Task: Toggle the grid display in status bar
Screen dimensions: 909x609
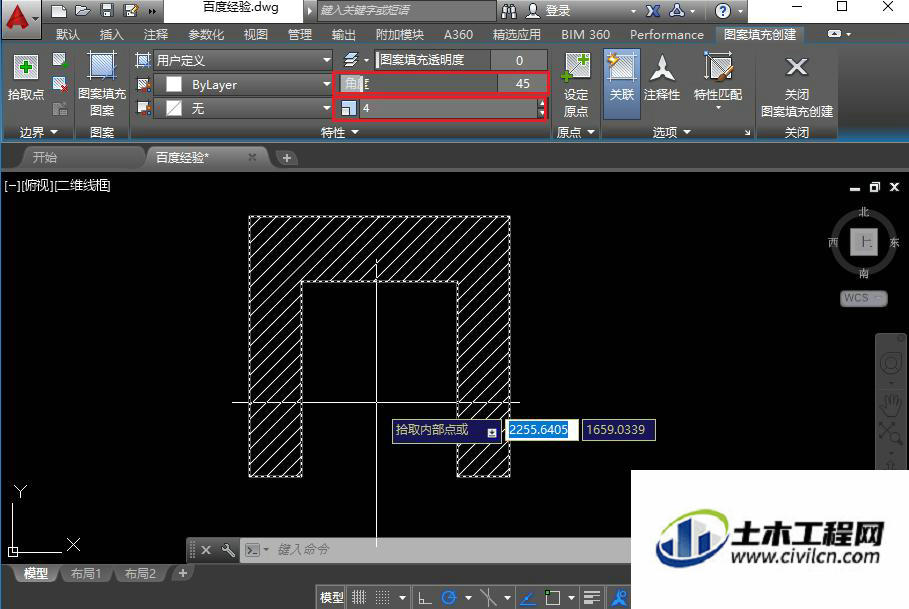Action: 359,597
